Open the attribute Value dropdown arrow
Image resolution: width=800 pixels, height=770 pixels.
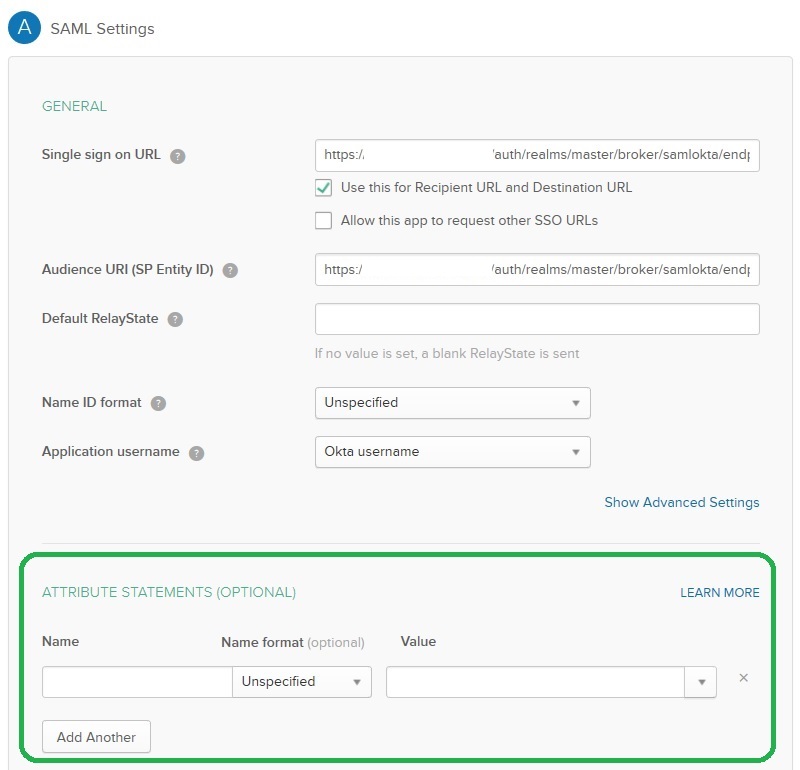click(700, 682)
